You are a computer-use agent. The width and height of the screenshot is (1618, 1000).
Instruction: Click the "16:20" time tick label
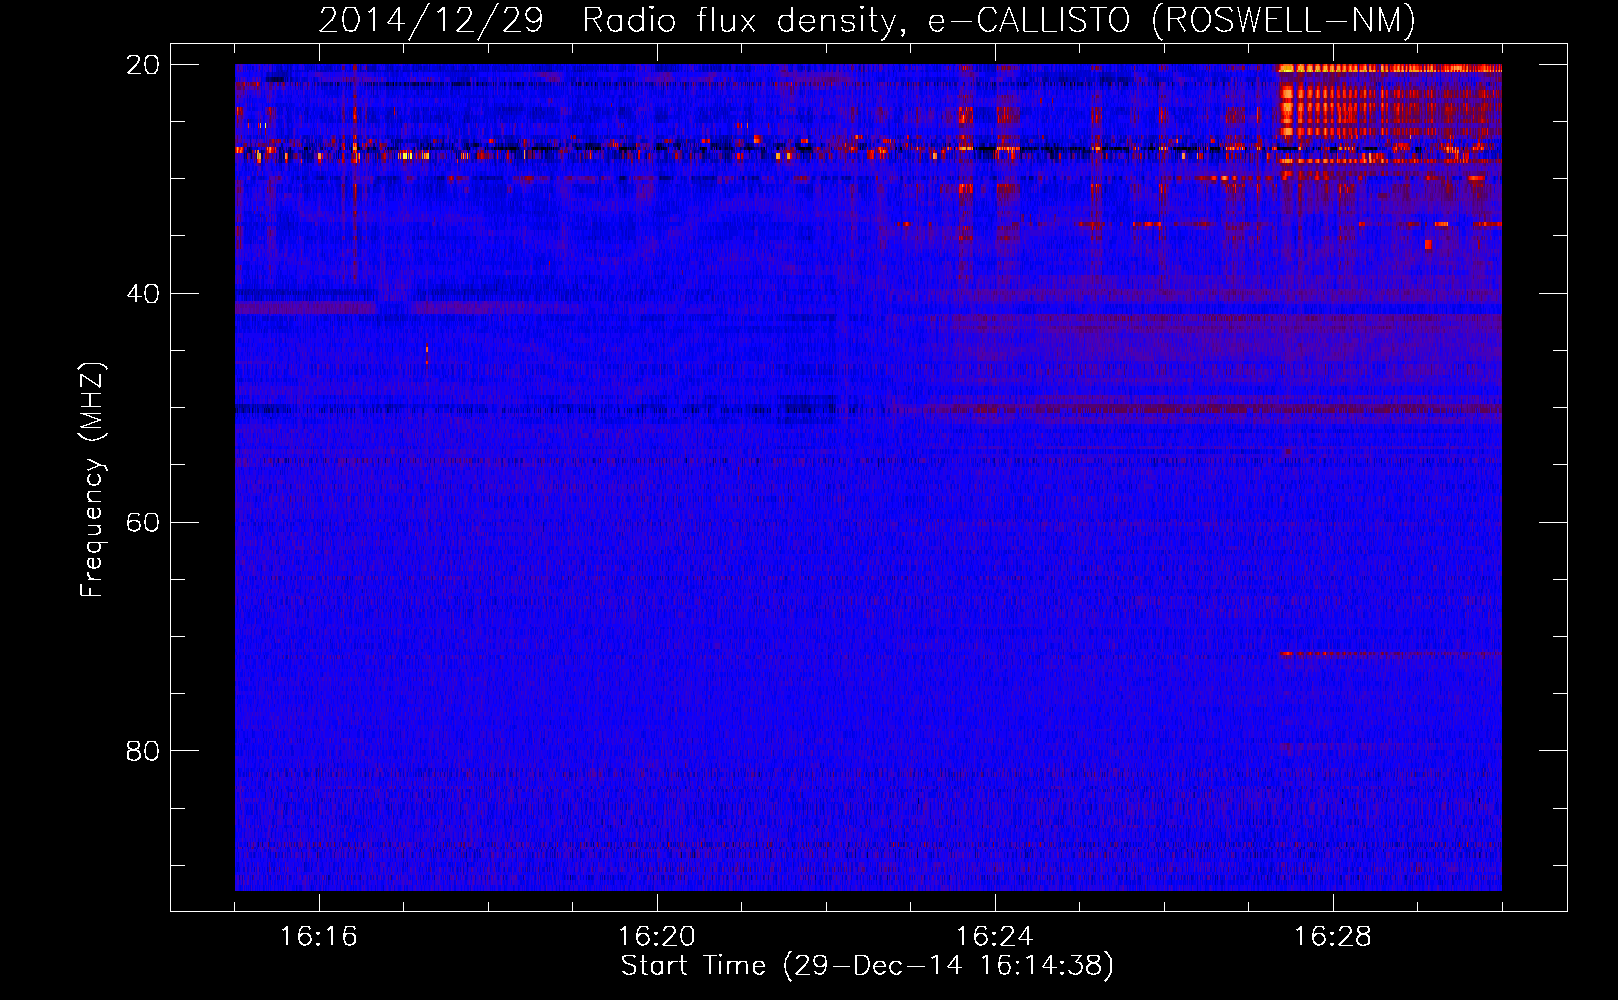coord(657,936)
